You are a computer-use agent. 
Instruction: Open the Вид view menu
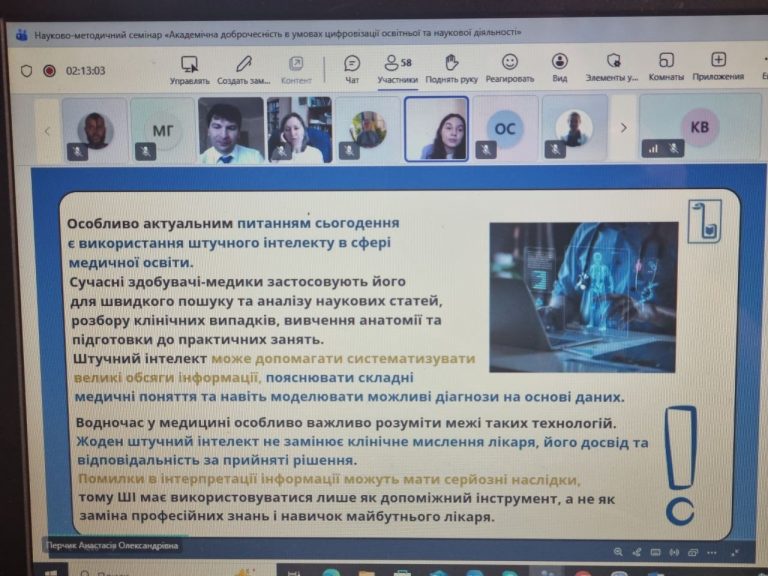(559, 68)
